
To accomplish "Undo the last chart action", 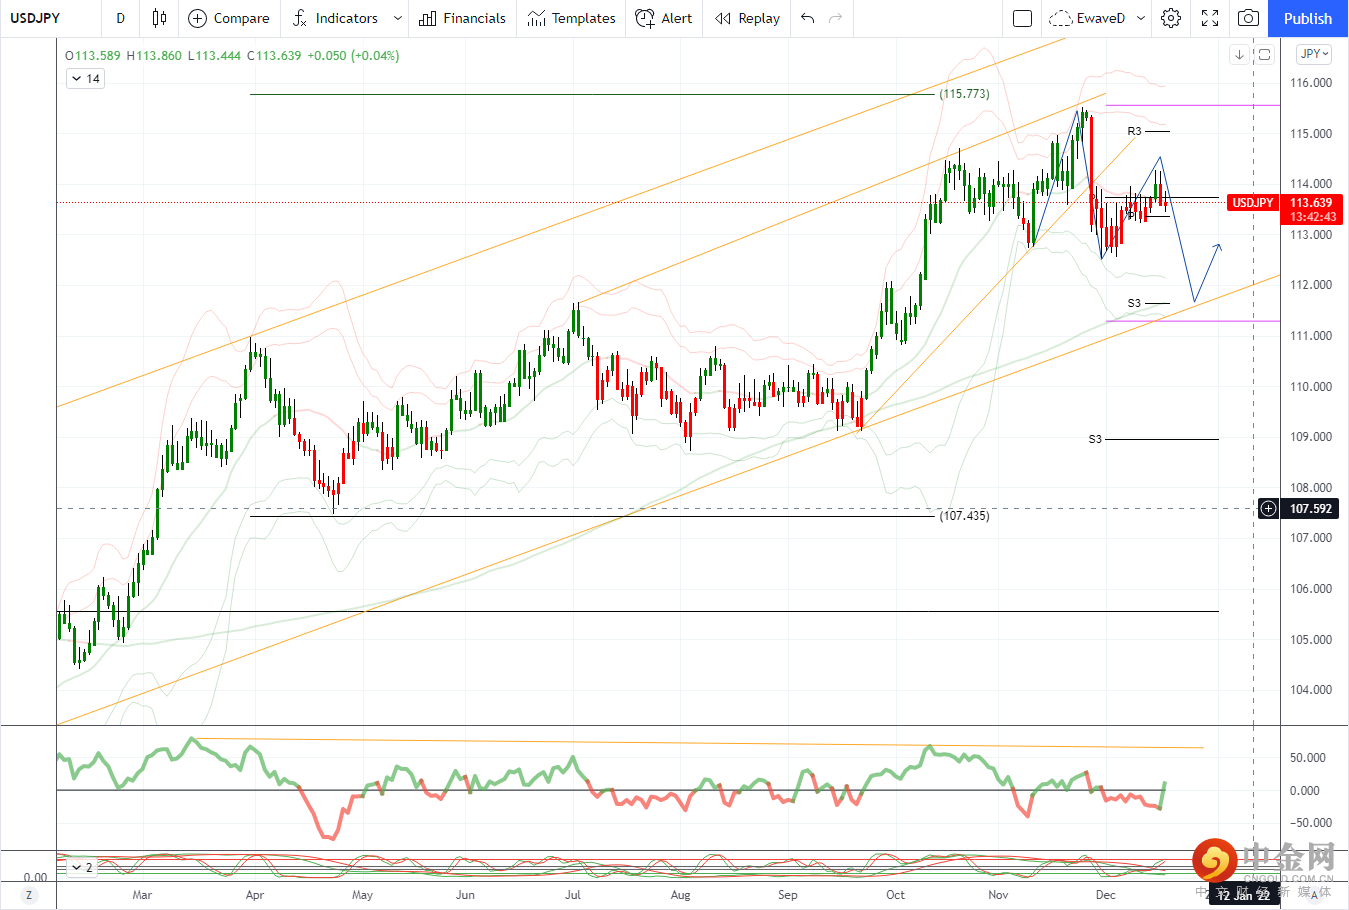I will (x=808, y=18).
